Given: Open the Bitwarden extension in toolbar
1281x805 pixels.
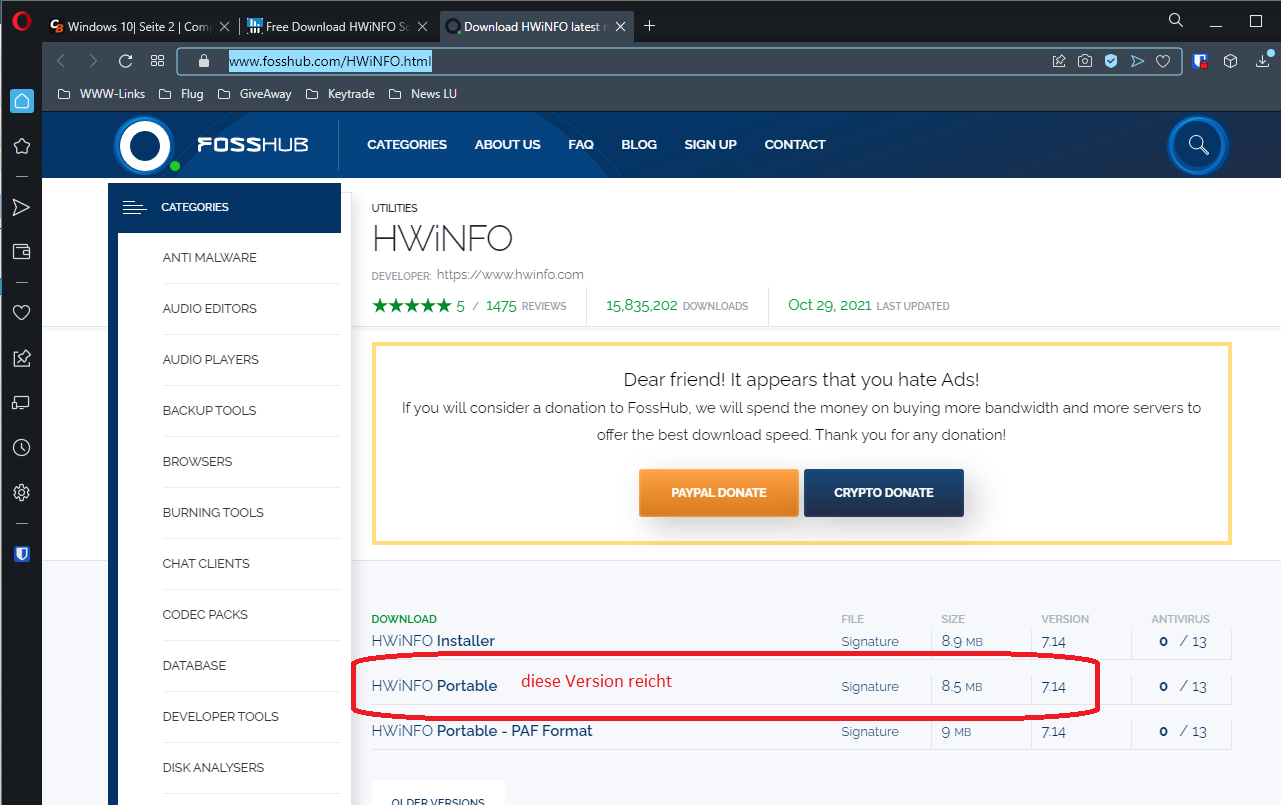Looking at the screenshot, I should (1200, 61).
